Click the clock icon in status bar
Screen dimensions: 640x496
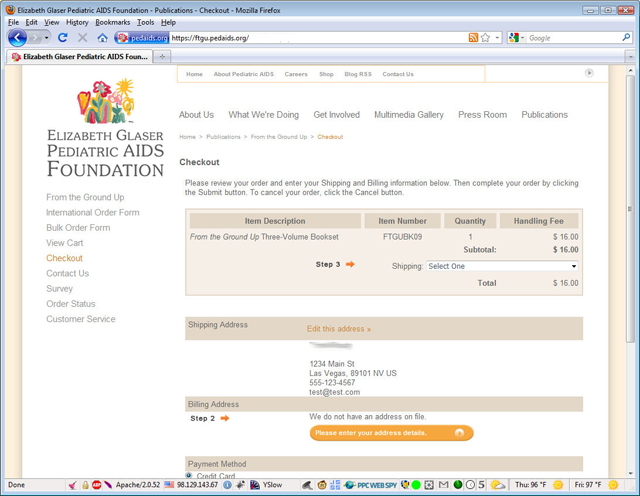(x=470, y=485)
